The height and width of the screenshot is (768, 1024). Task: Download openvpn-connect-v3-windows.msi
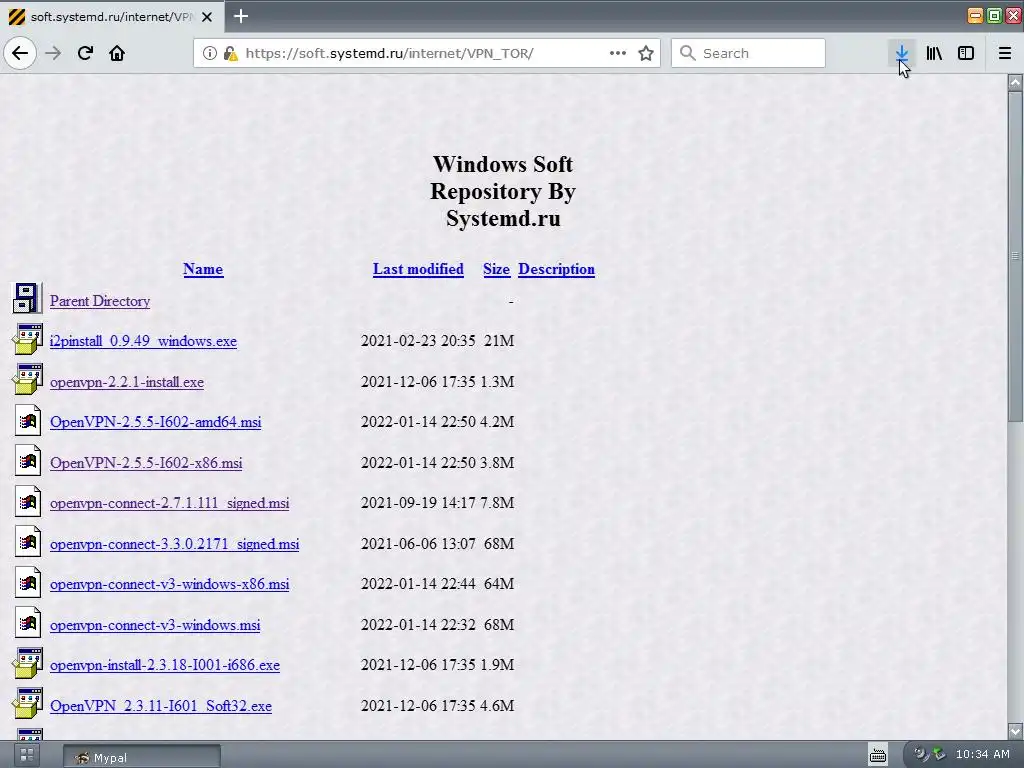[155, 625]
